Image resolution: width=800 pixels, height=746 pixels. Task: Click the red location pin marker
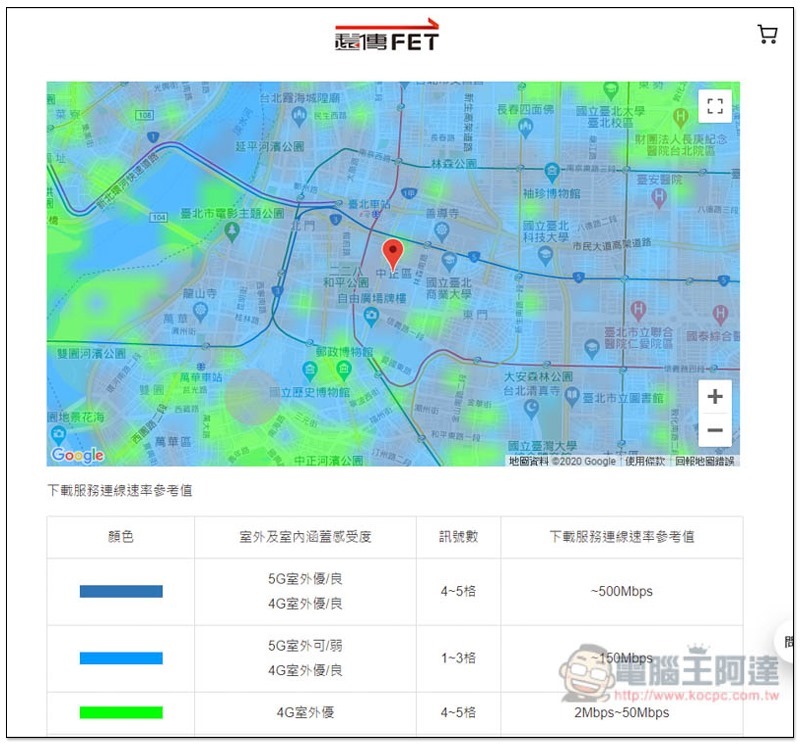[393, 255]
